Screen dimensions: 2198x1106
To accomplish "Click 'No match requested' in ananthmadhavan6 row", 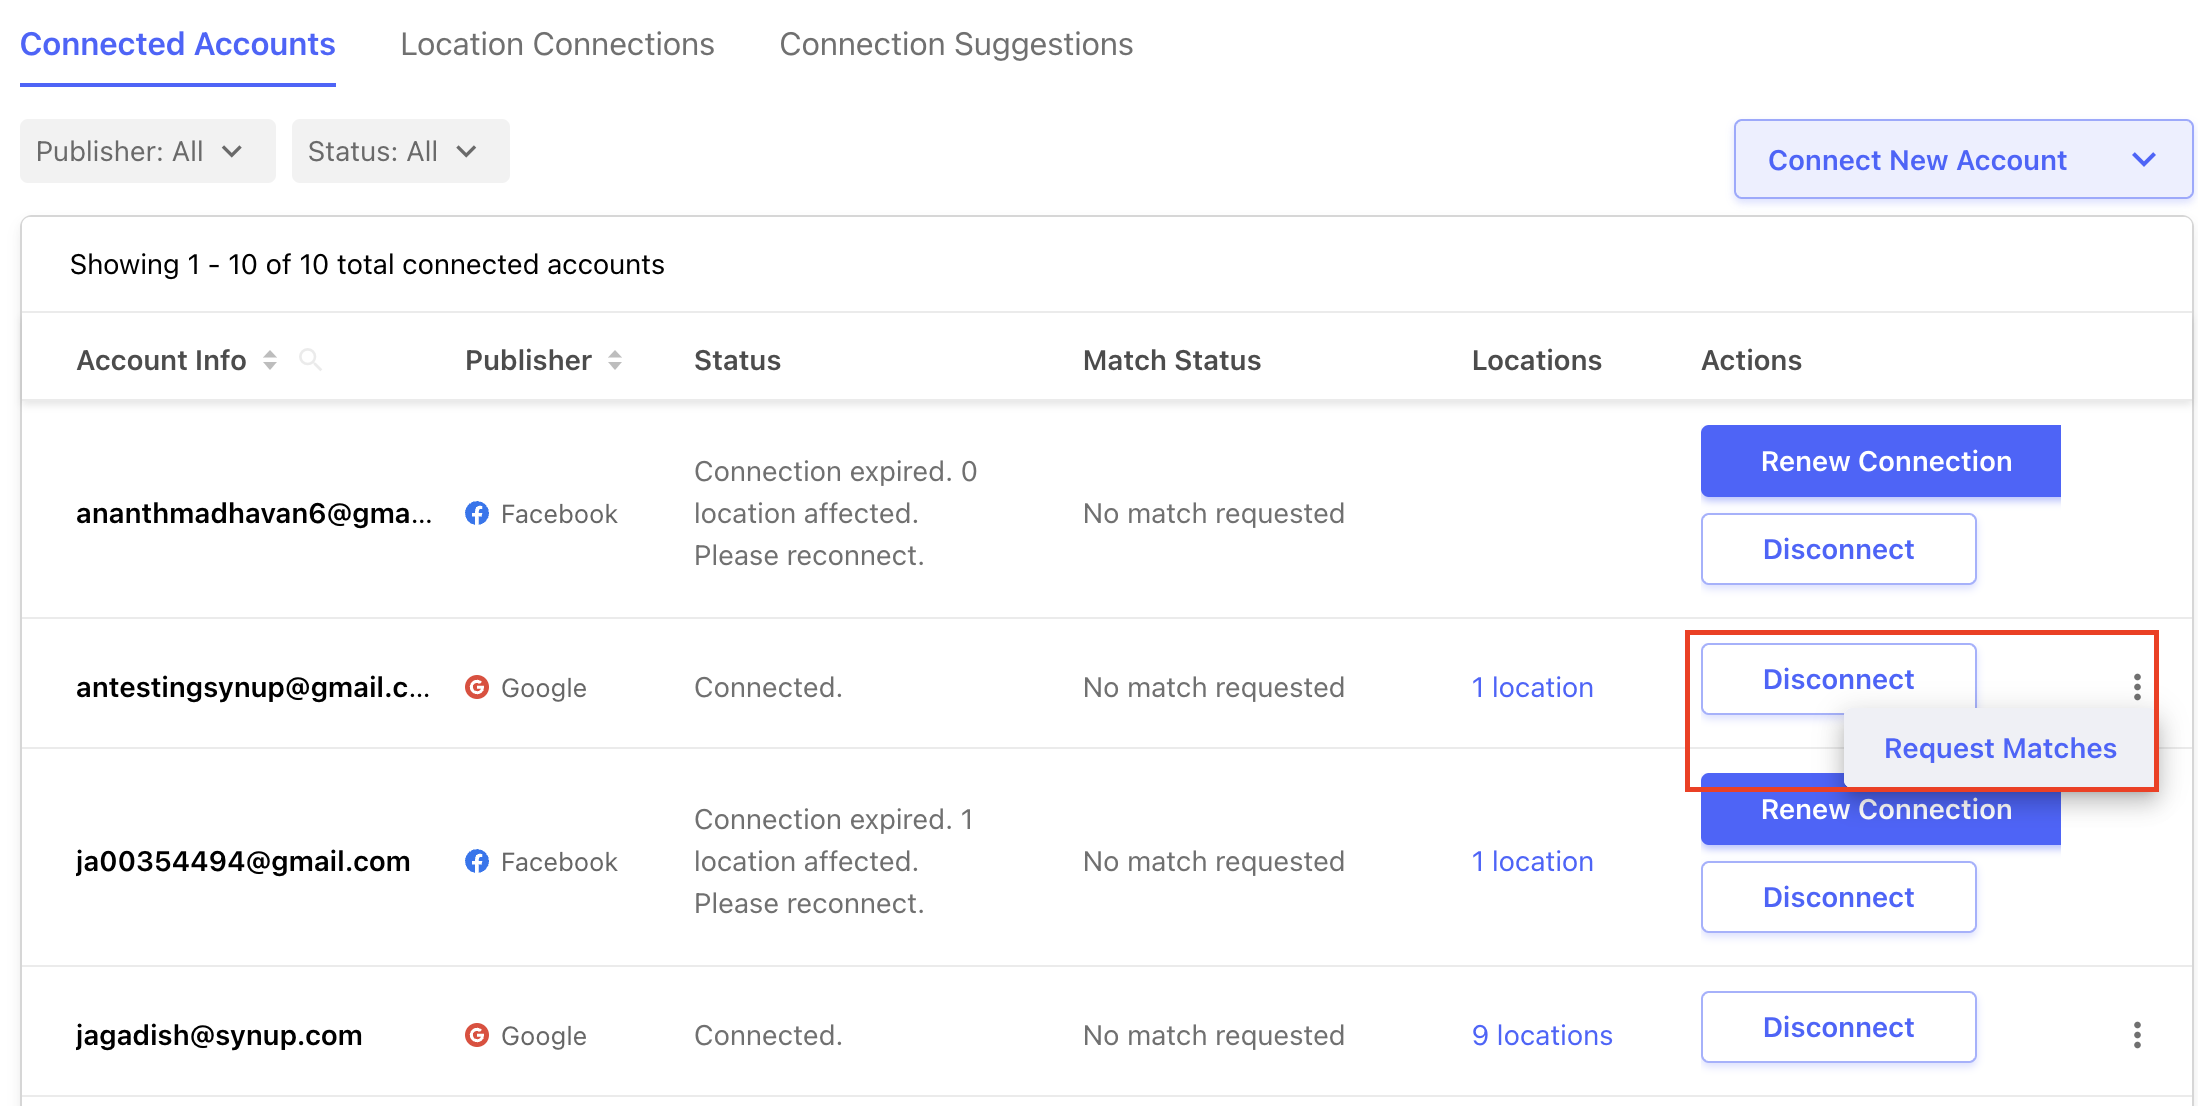I will pyautogui.click(x=1213, y=513).
